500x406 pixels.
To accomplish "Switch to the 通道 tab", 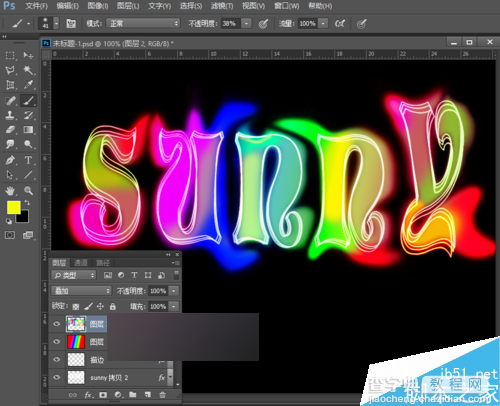I will 80,263.
